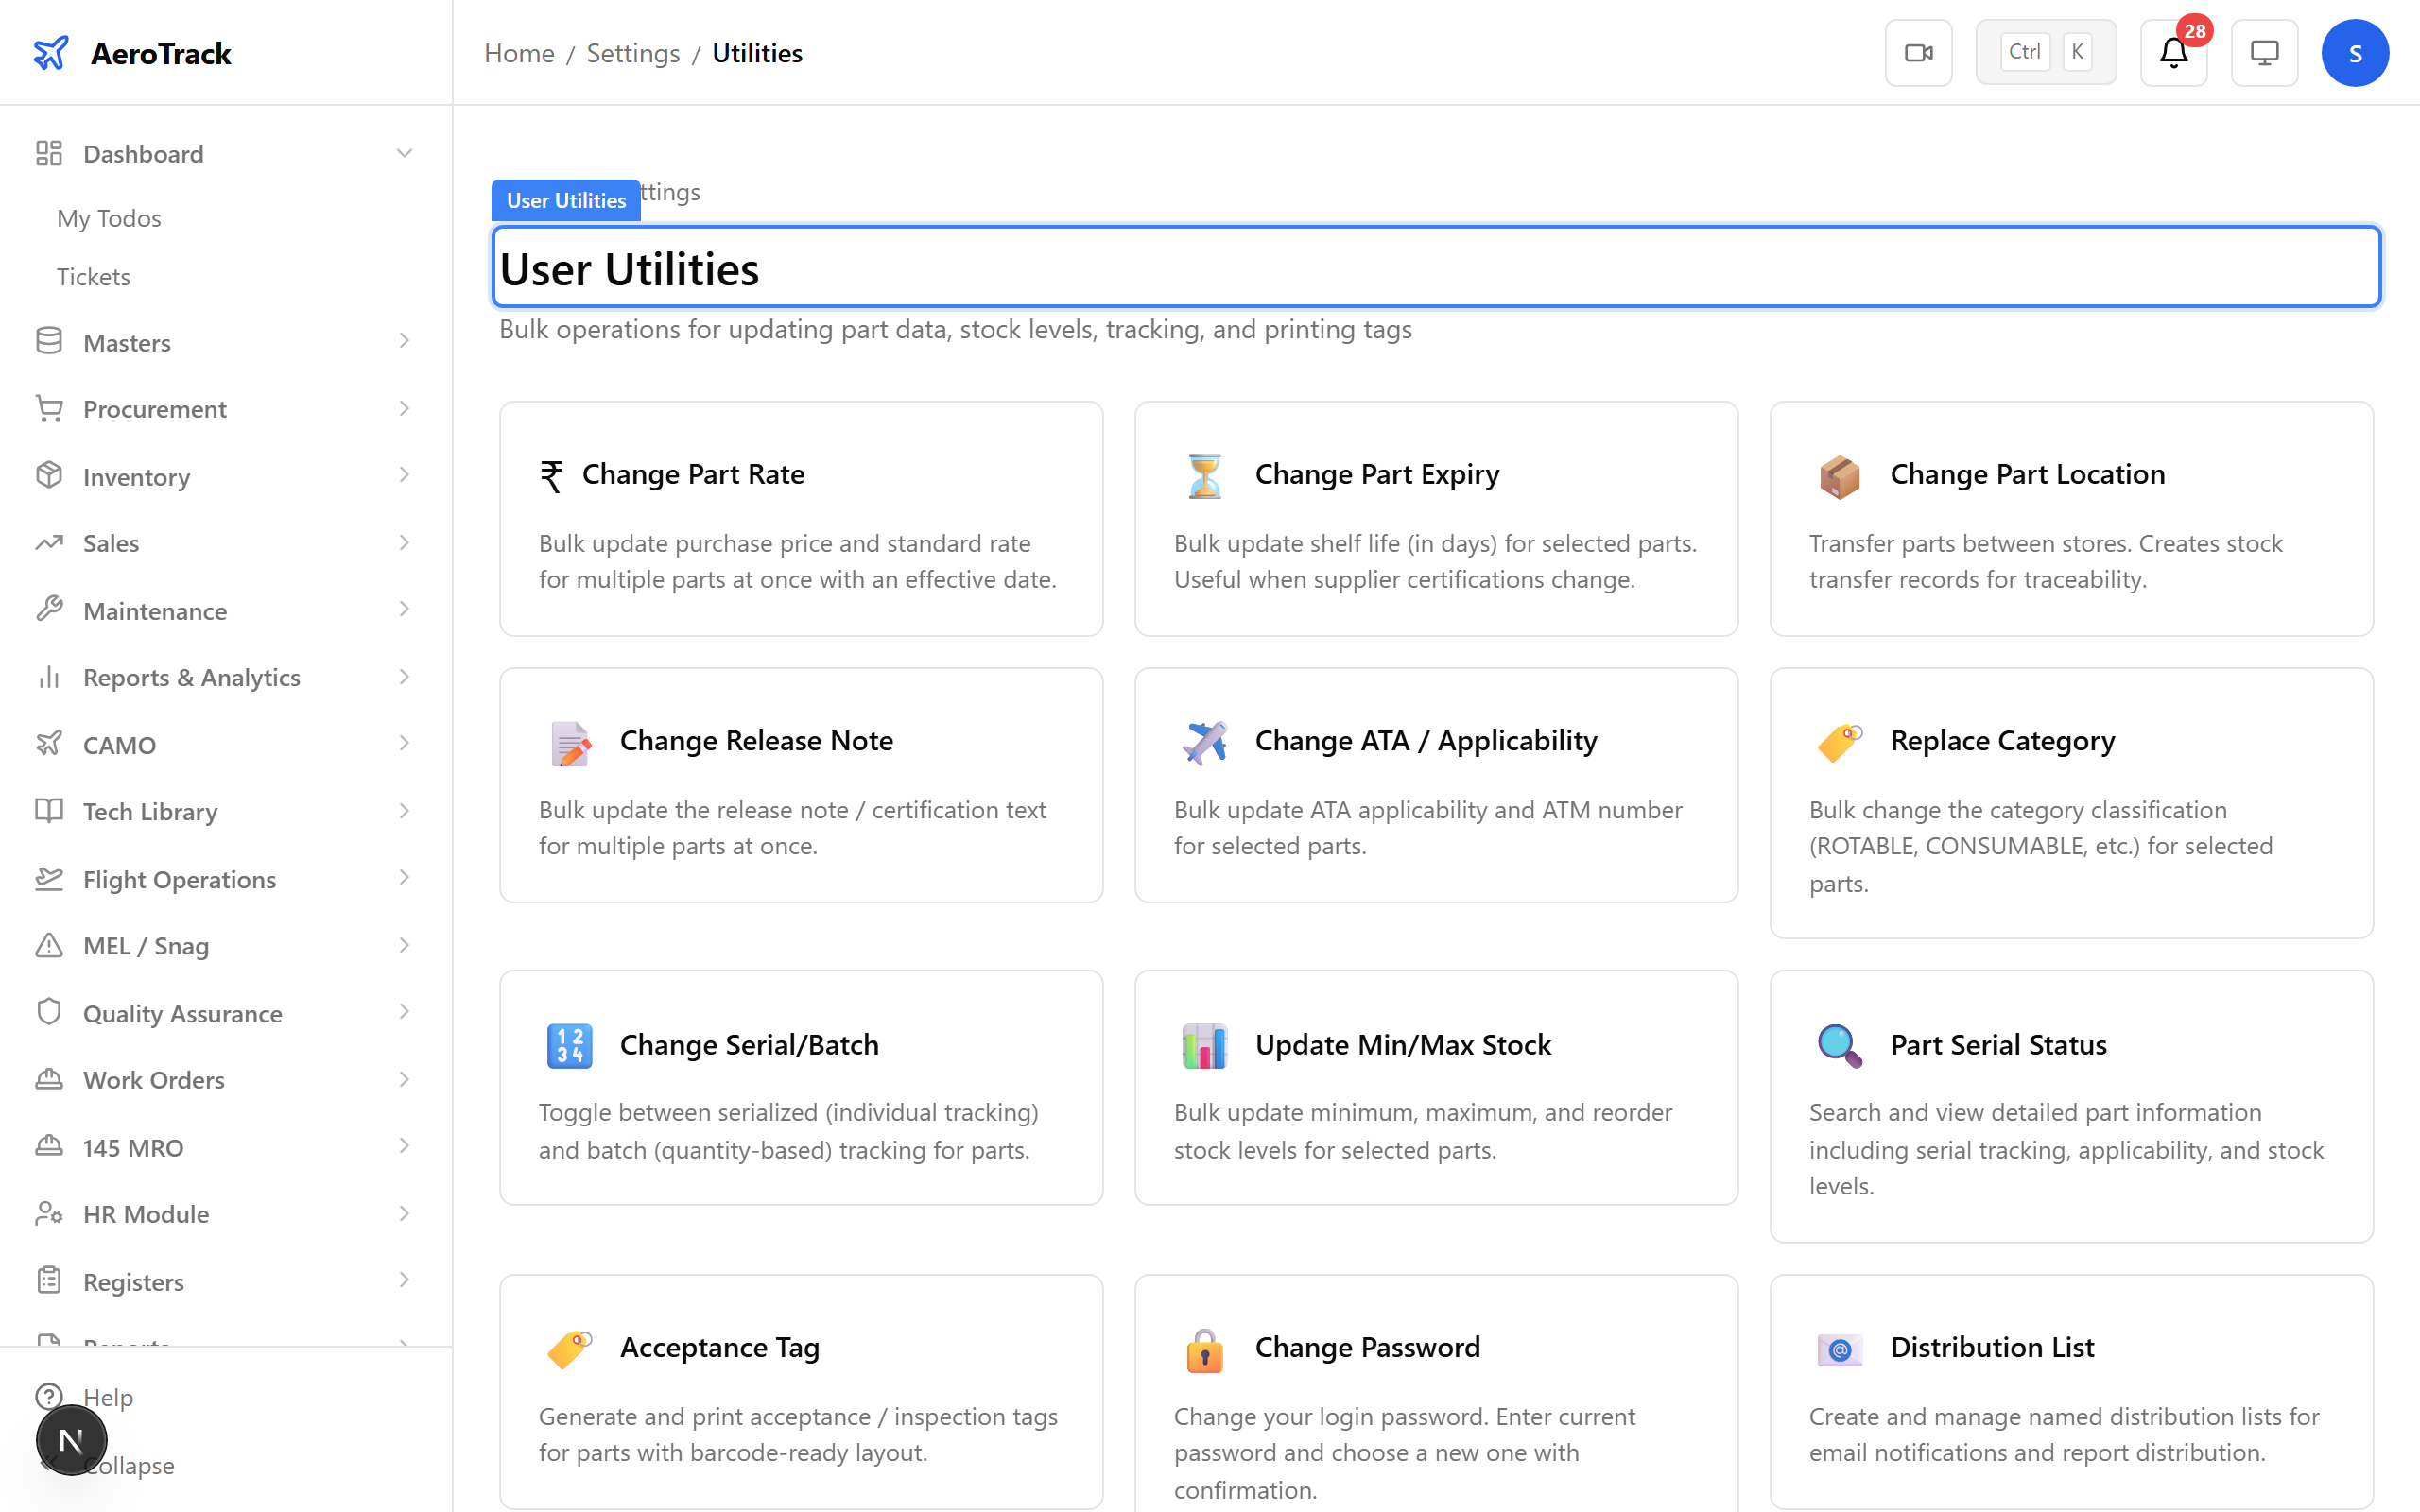Click the Reports & Analytics chart icon
Viewport: 2420px width, 1512px height.
[x=50, y=677]
